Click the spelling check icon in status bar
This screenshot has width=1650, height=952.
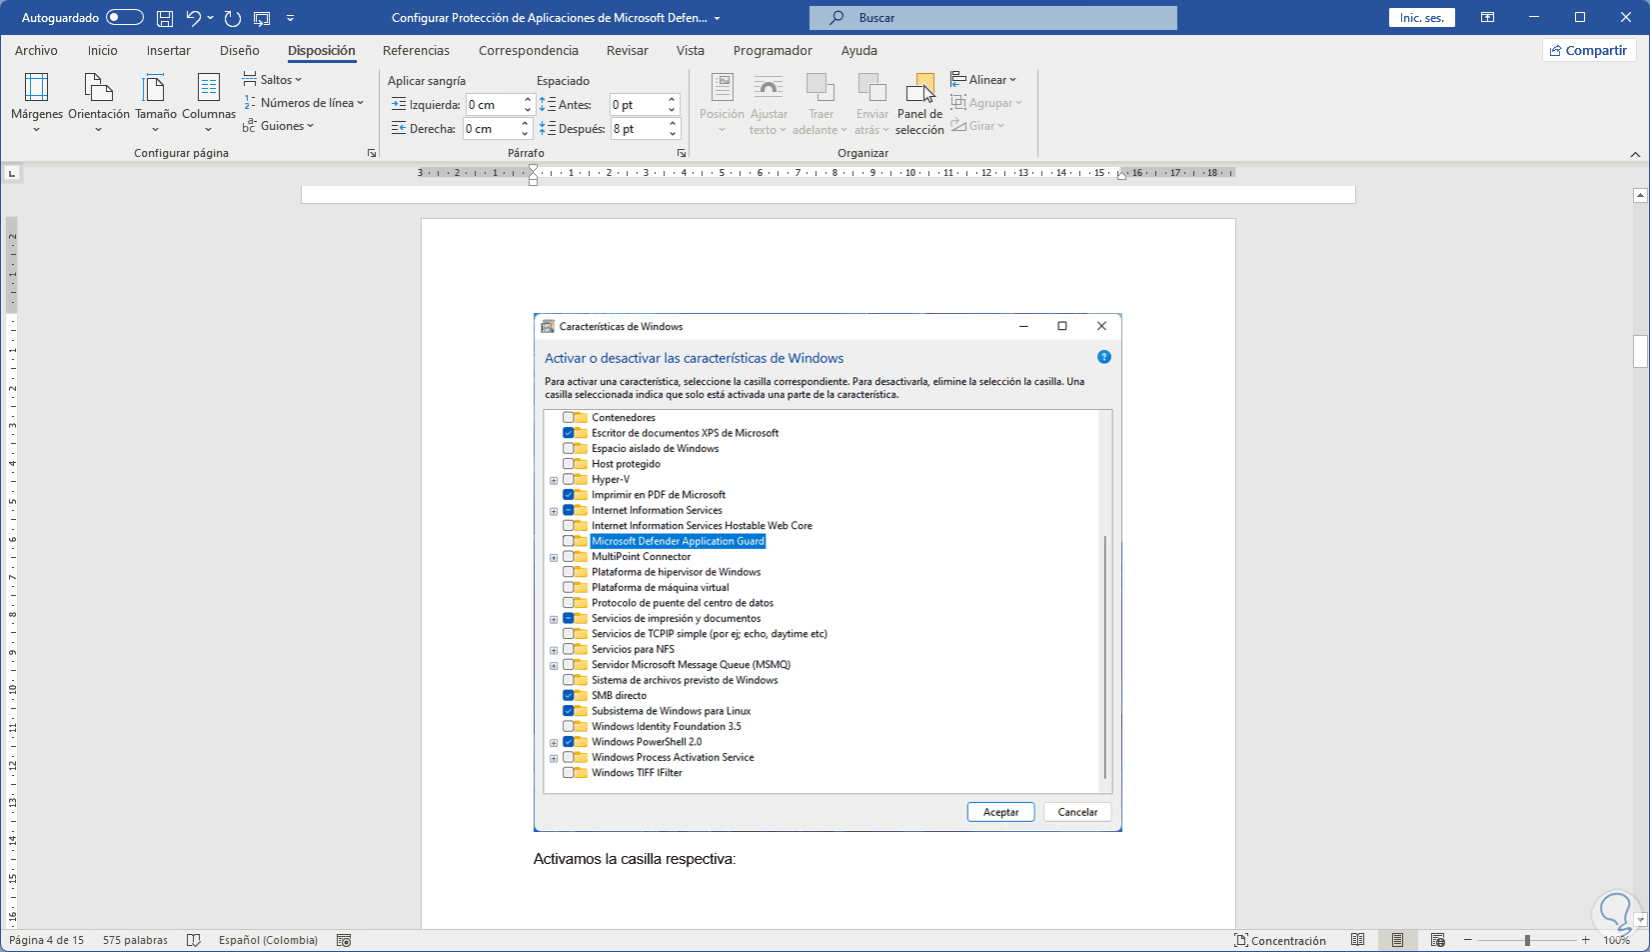click(x=194, y=940)
